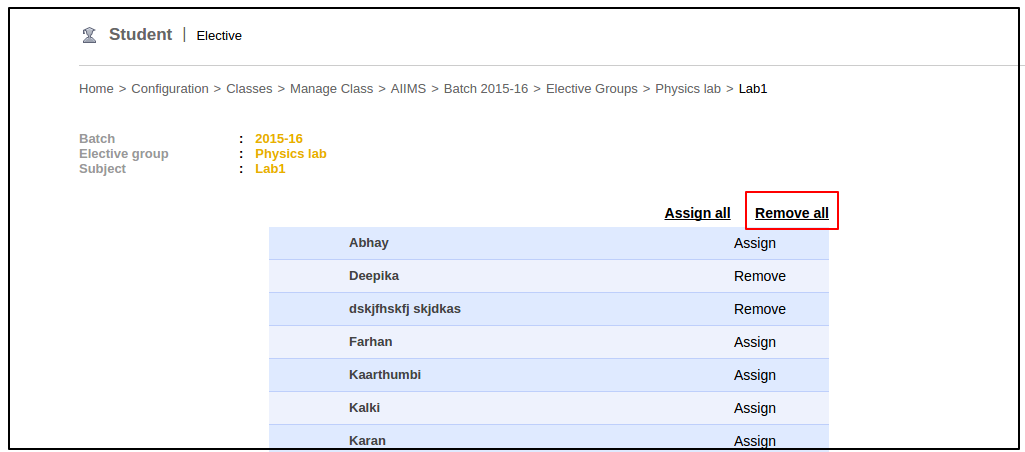Remove dskjfhskfj skjdkas from the elective
1025x452 pixels.
[759, 309]
